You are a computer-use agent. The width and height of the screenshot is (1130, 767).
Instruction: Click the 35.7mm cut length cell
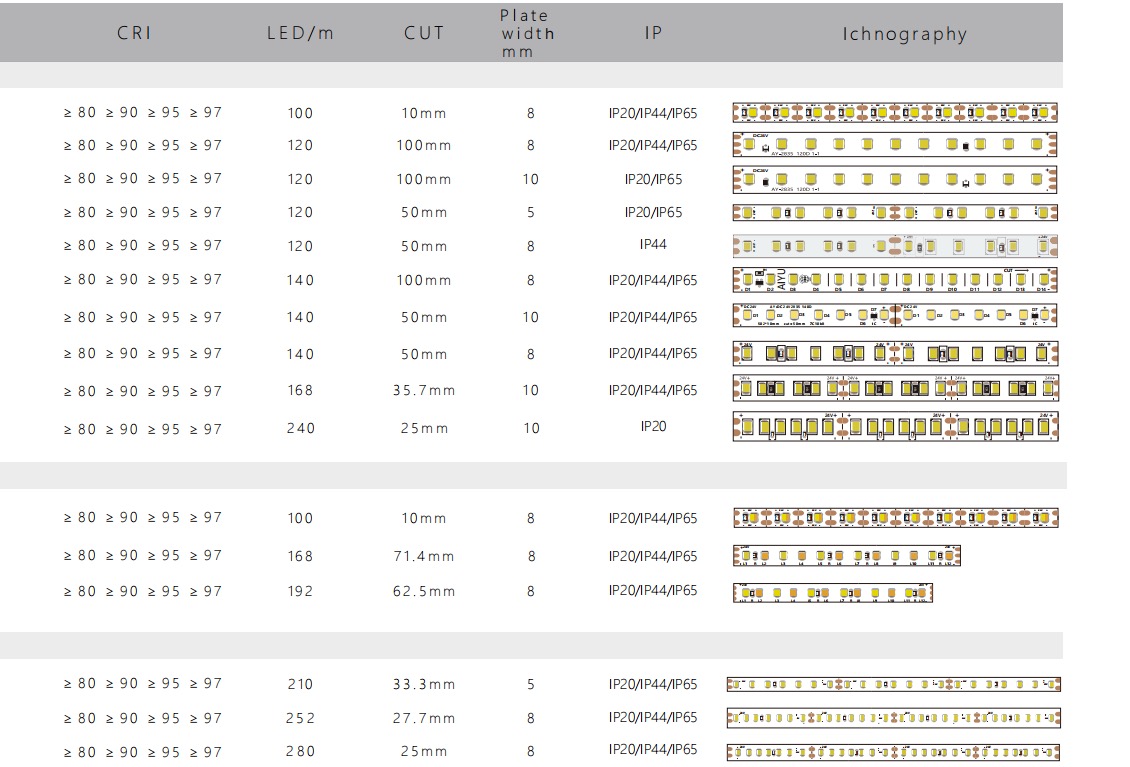[x=424, y=391]
